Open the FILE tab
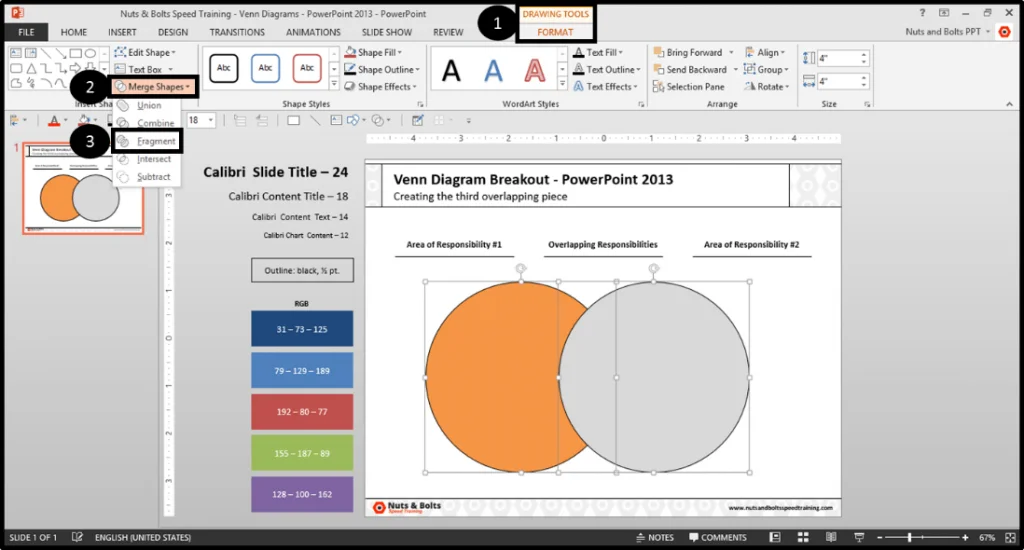The height and width of the screenshot is (550, 1024). tap(26, 32)
